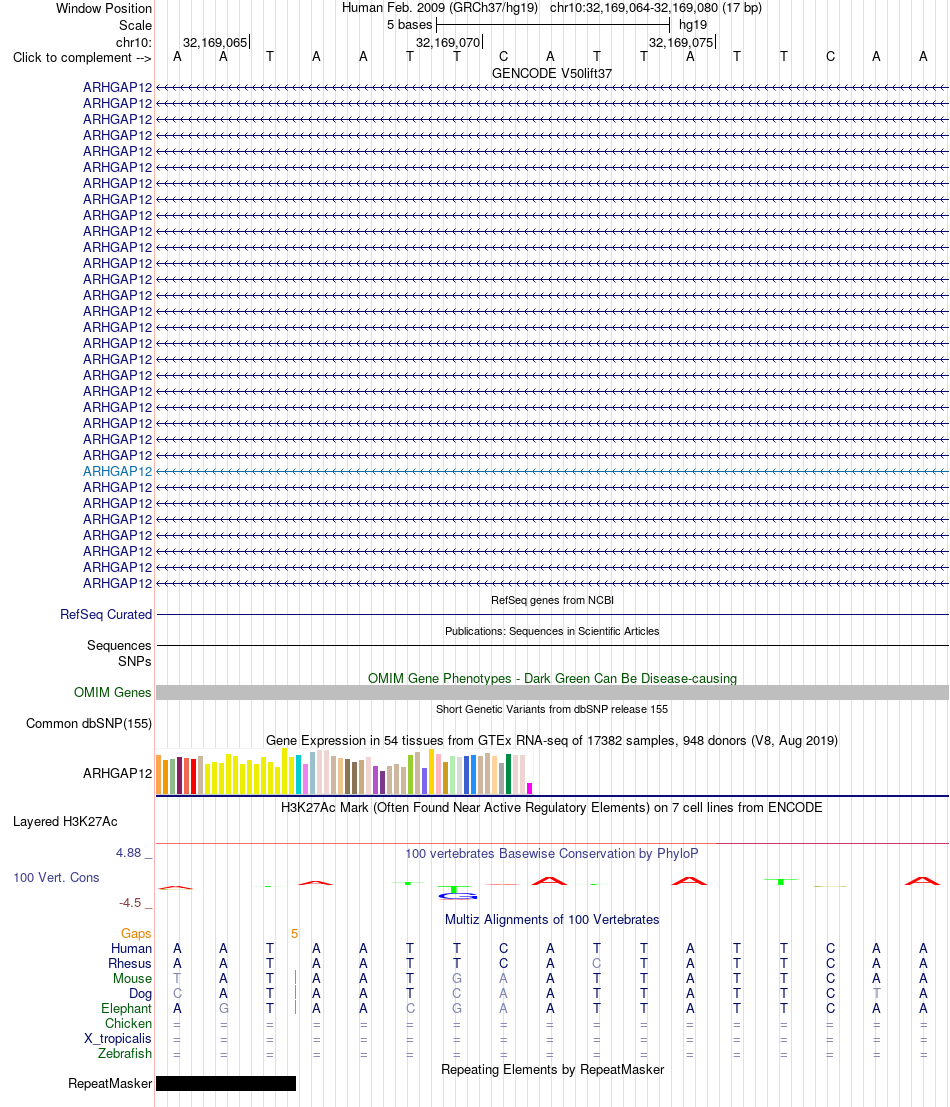Click the RepeatMasker track label
Viewport: 950px width, 1107px height.
pyautogui.click(x=110, y=1084)
